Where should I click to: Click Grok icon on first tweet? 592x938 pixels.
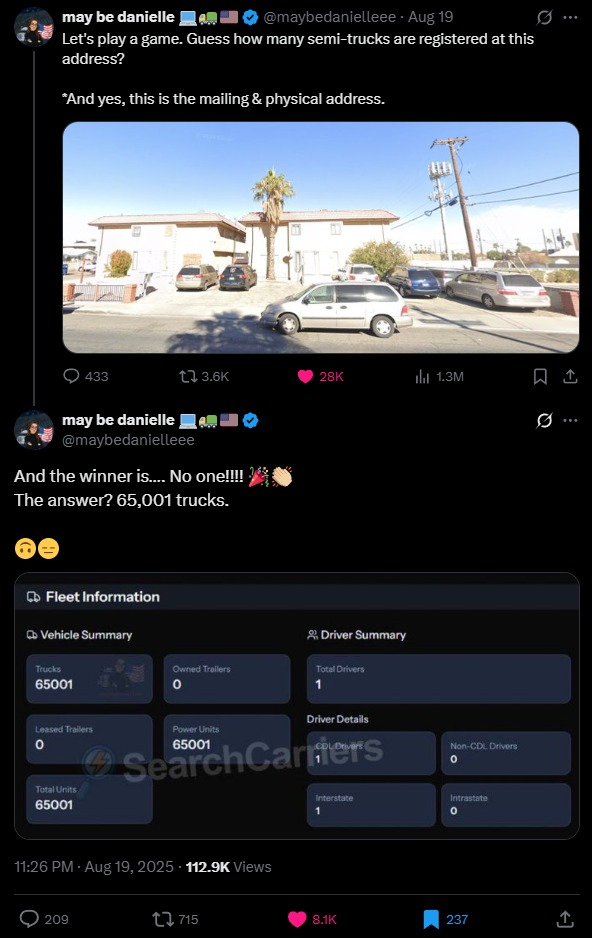point(544,17)
